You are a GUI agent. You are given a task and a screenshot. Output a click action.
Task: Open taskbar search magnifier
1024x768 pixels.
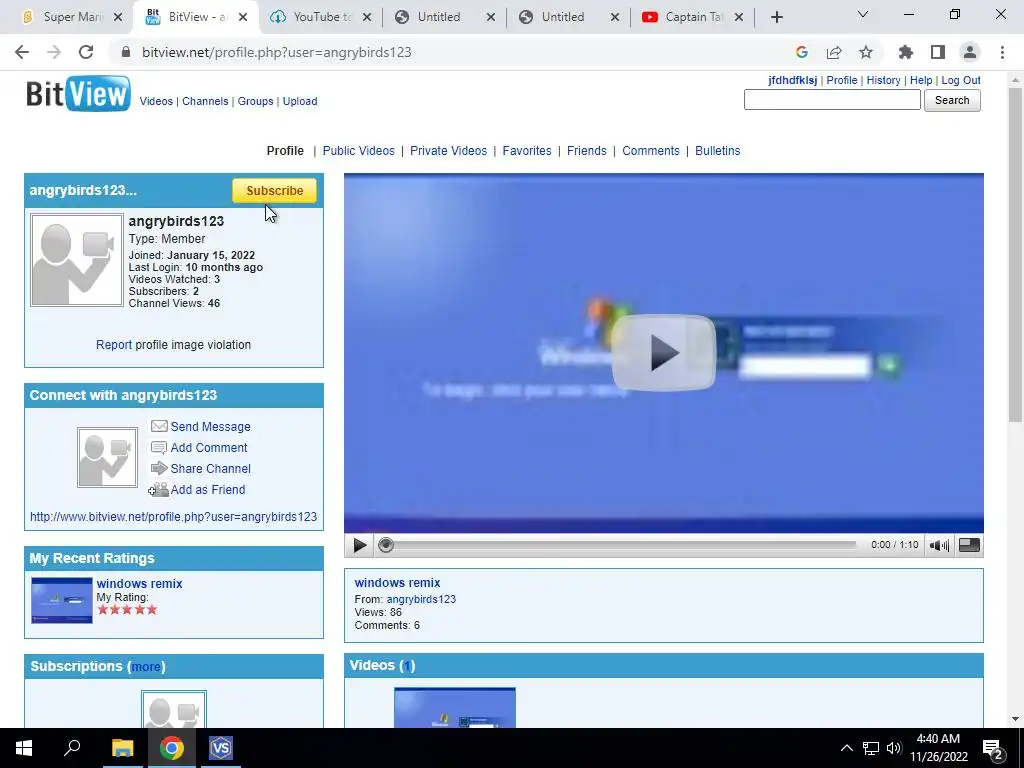pos(72,748)
